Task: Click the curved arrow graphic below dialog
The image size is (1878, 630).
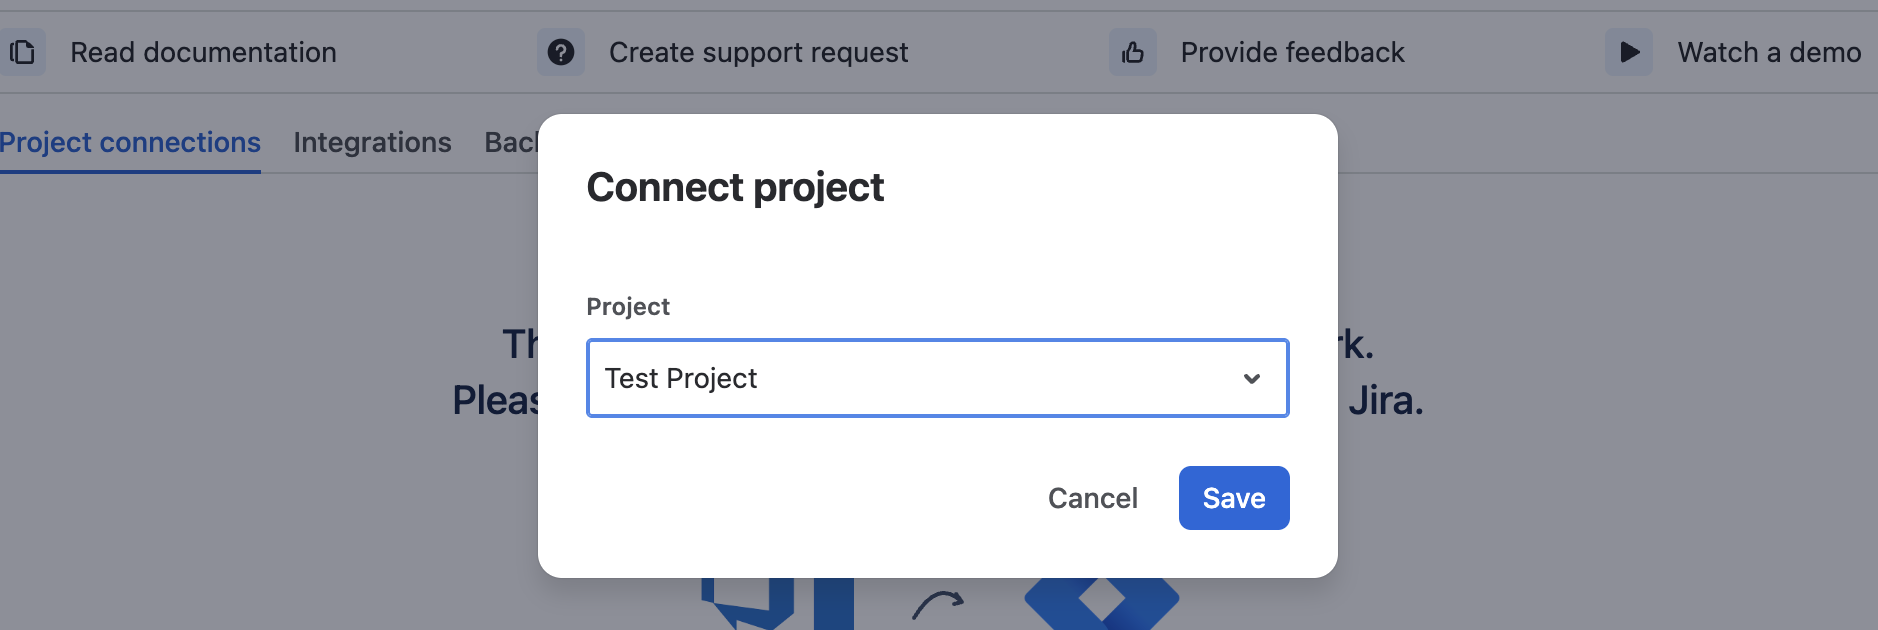Action: click(x=938, y=605)
